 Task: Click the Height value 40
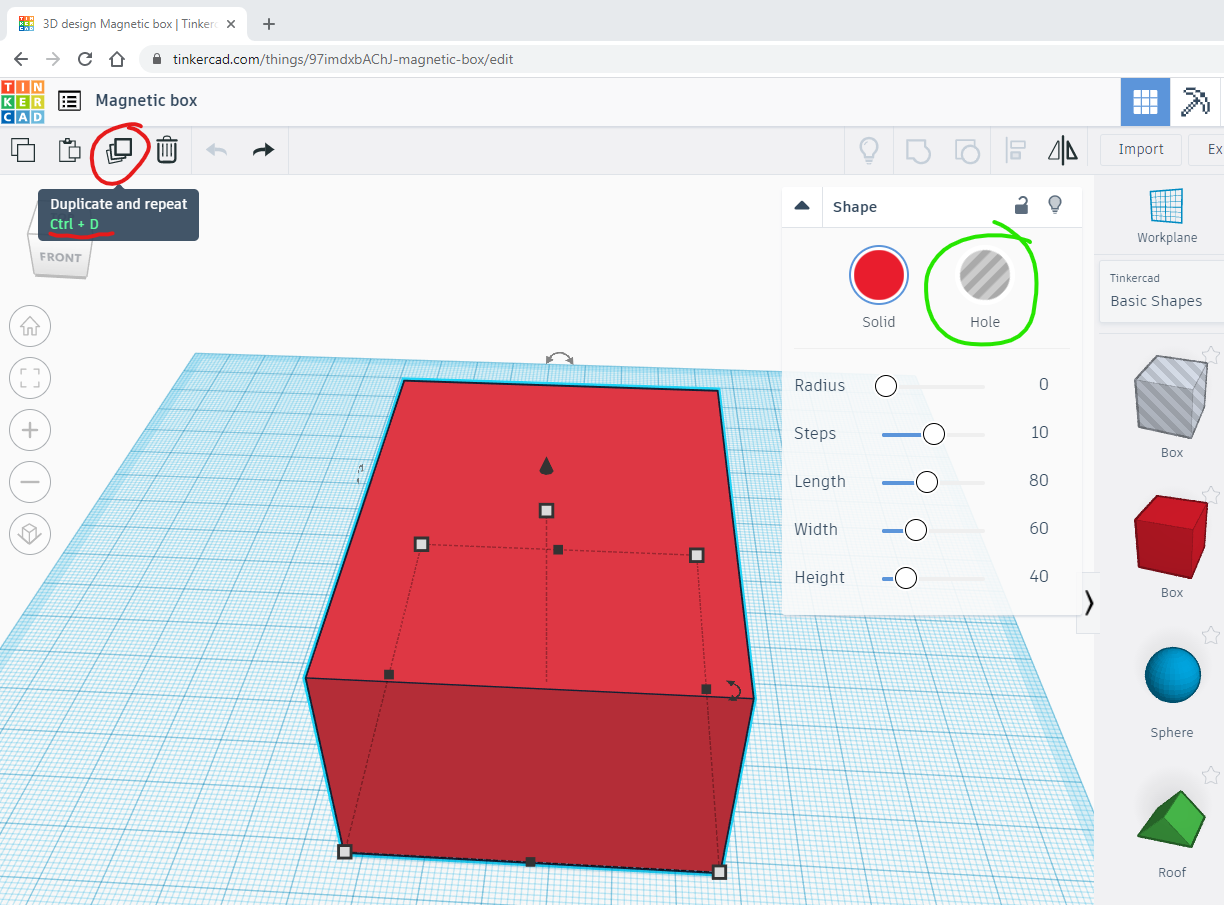click(x=1039, y=577)
